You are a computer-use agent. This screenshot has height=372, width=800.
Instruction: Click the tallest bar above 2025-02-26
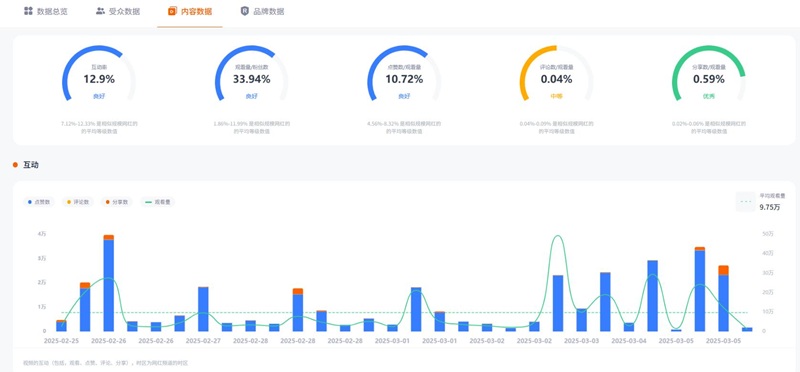pos(109,283)
